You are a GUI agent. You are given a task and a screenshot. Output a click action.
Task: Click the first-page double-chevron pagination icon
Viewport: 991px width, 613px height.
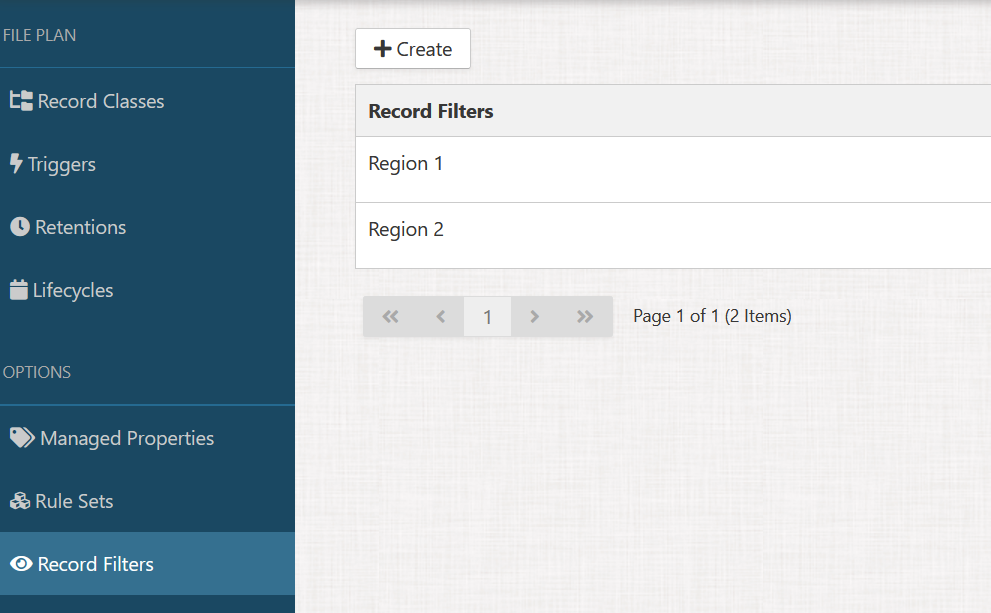pos(389,315)
